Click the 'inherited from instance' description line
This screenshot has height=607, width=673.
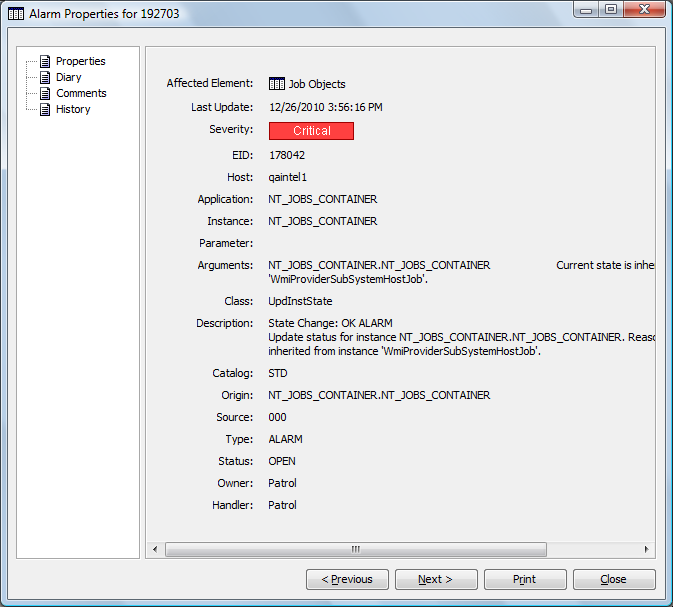[404, 351]
